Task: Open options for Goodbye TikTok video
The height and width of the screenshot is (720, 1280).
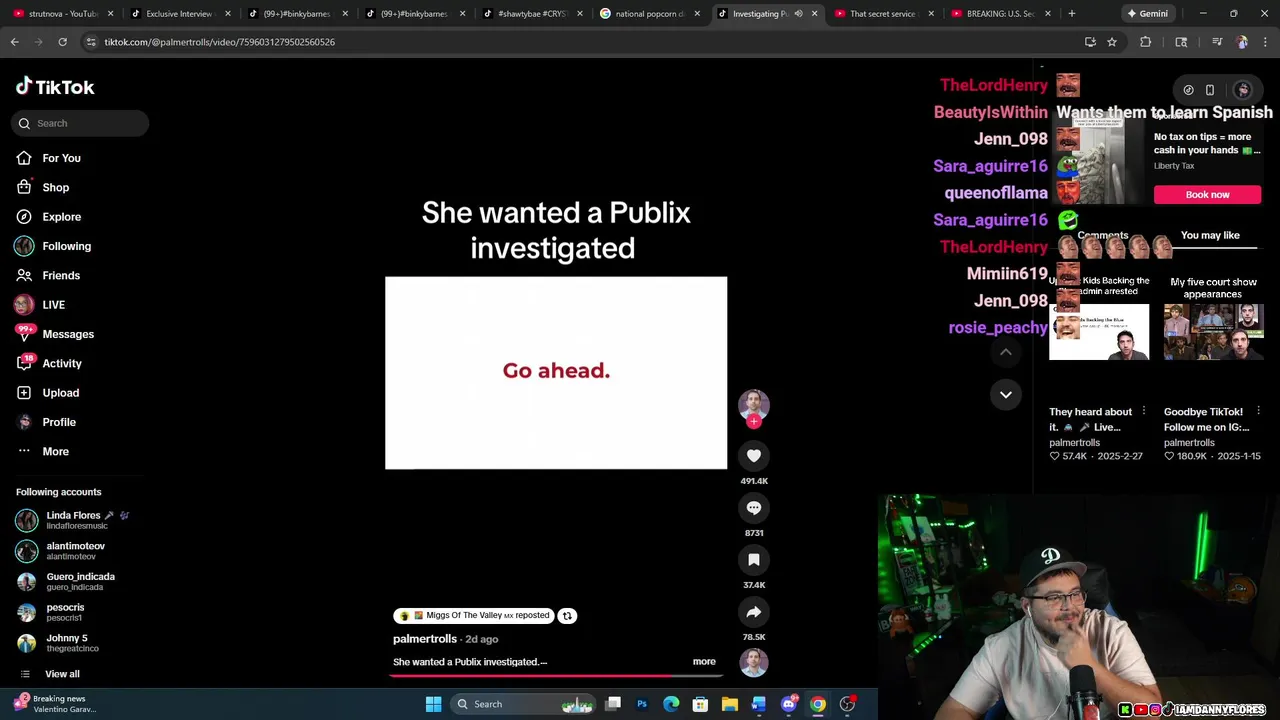Action: pos(1258,411)
